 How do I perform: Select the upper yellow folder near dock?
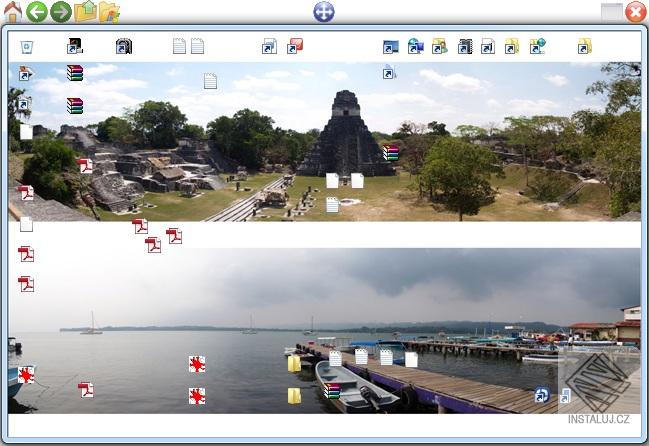tap(294, 364)
